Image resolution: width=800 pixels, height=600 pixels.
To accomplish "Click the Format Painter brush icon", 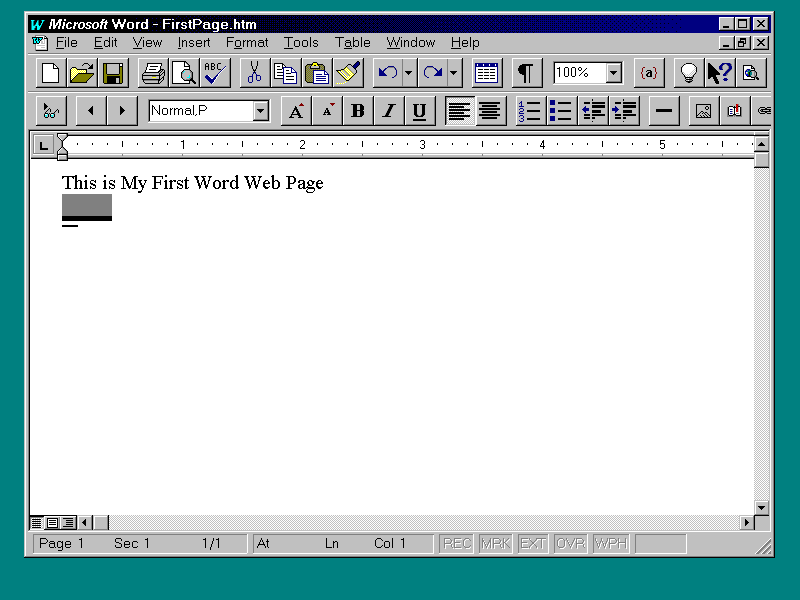I will (348, 73).
